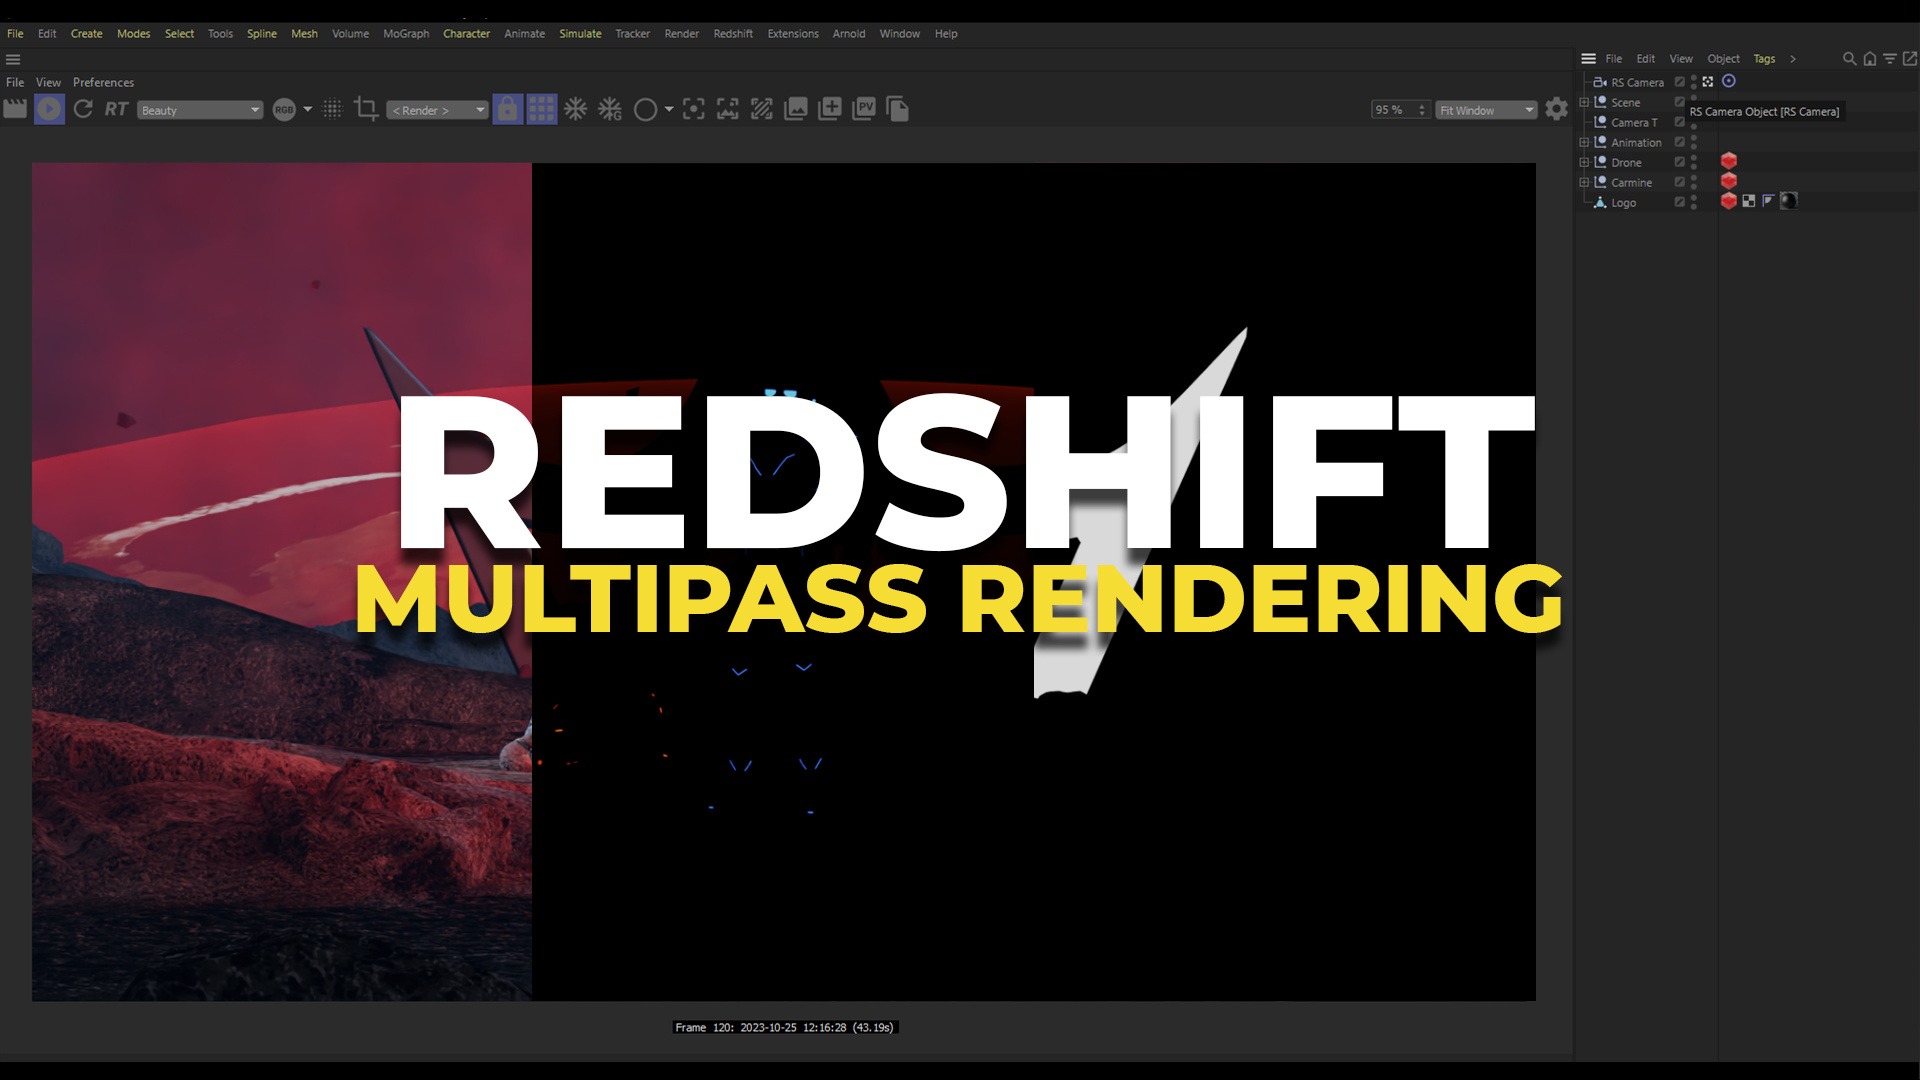
Task: Toggle the Carmine layer enable checkbox
Action: pyautogui.click(x=1680, y=182)
